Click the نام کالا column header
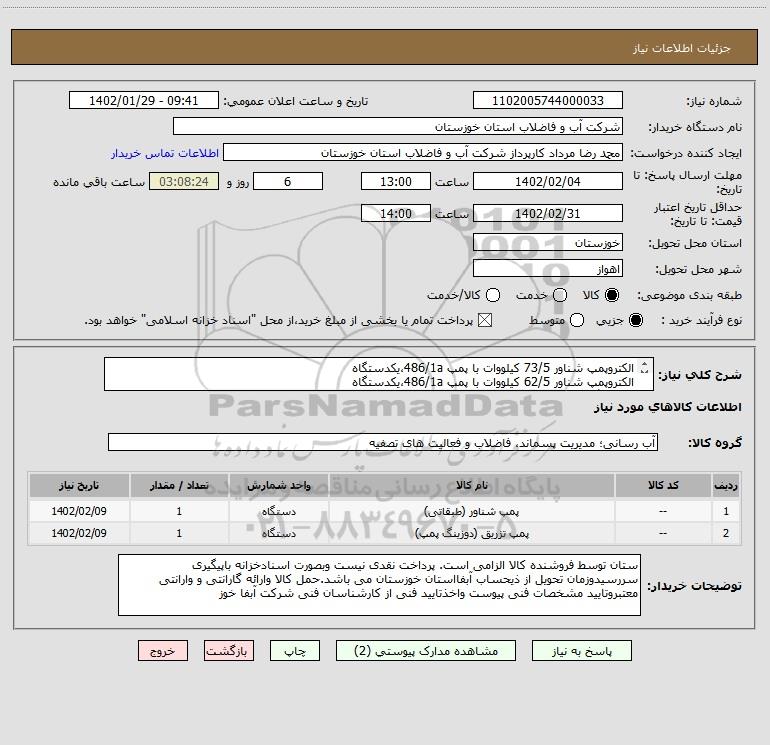 tap(471, 485)
